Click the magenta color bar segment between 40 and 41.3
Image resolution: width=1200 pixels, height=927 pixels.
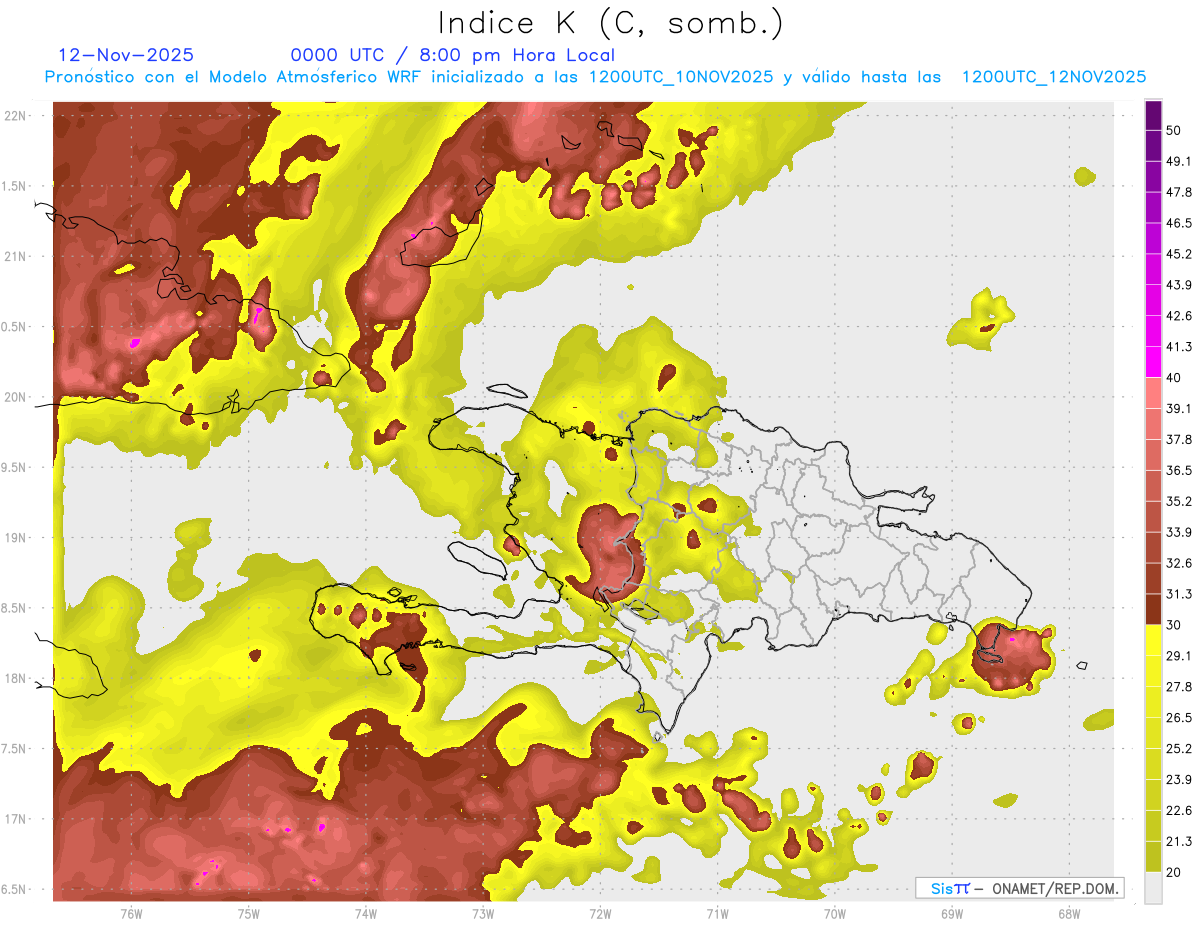(1153, 362)
